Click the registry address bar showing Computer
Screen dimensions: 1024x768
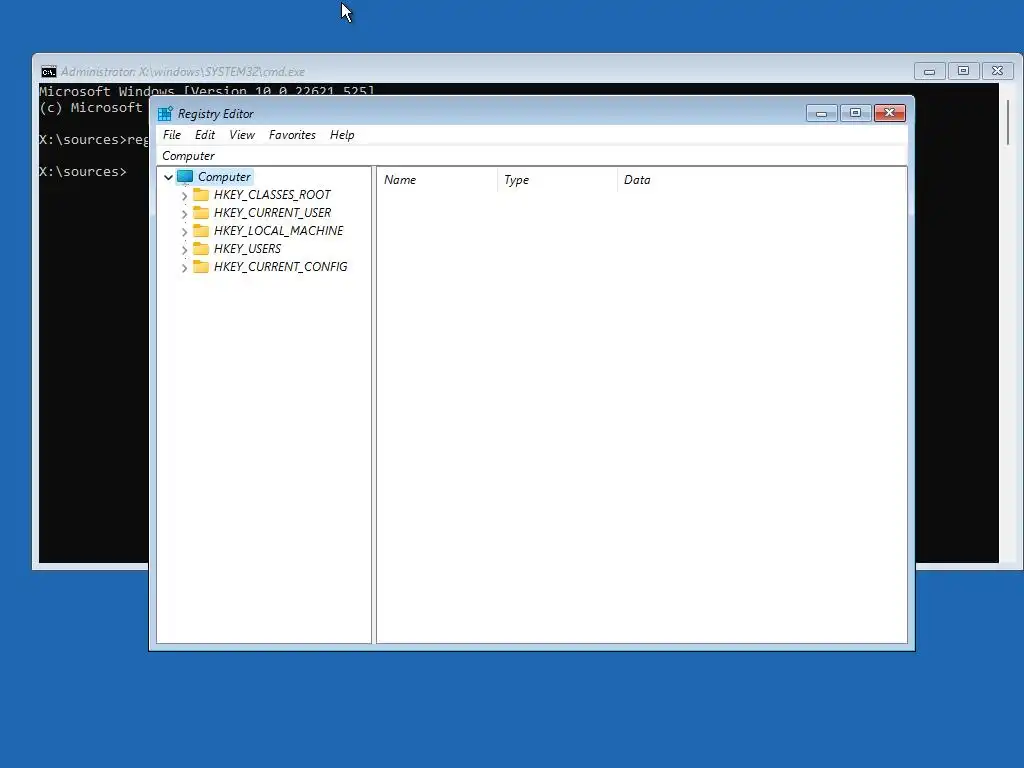pyautogui.click(x=532, y=156)
